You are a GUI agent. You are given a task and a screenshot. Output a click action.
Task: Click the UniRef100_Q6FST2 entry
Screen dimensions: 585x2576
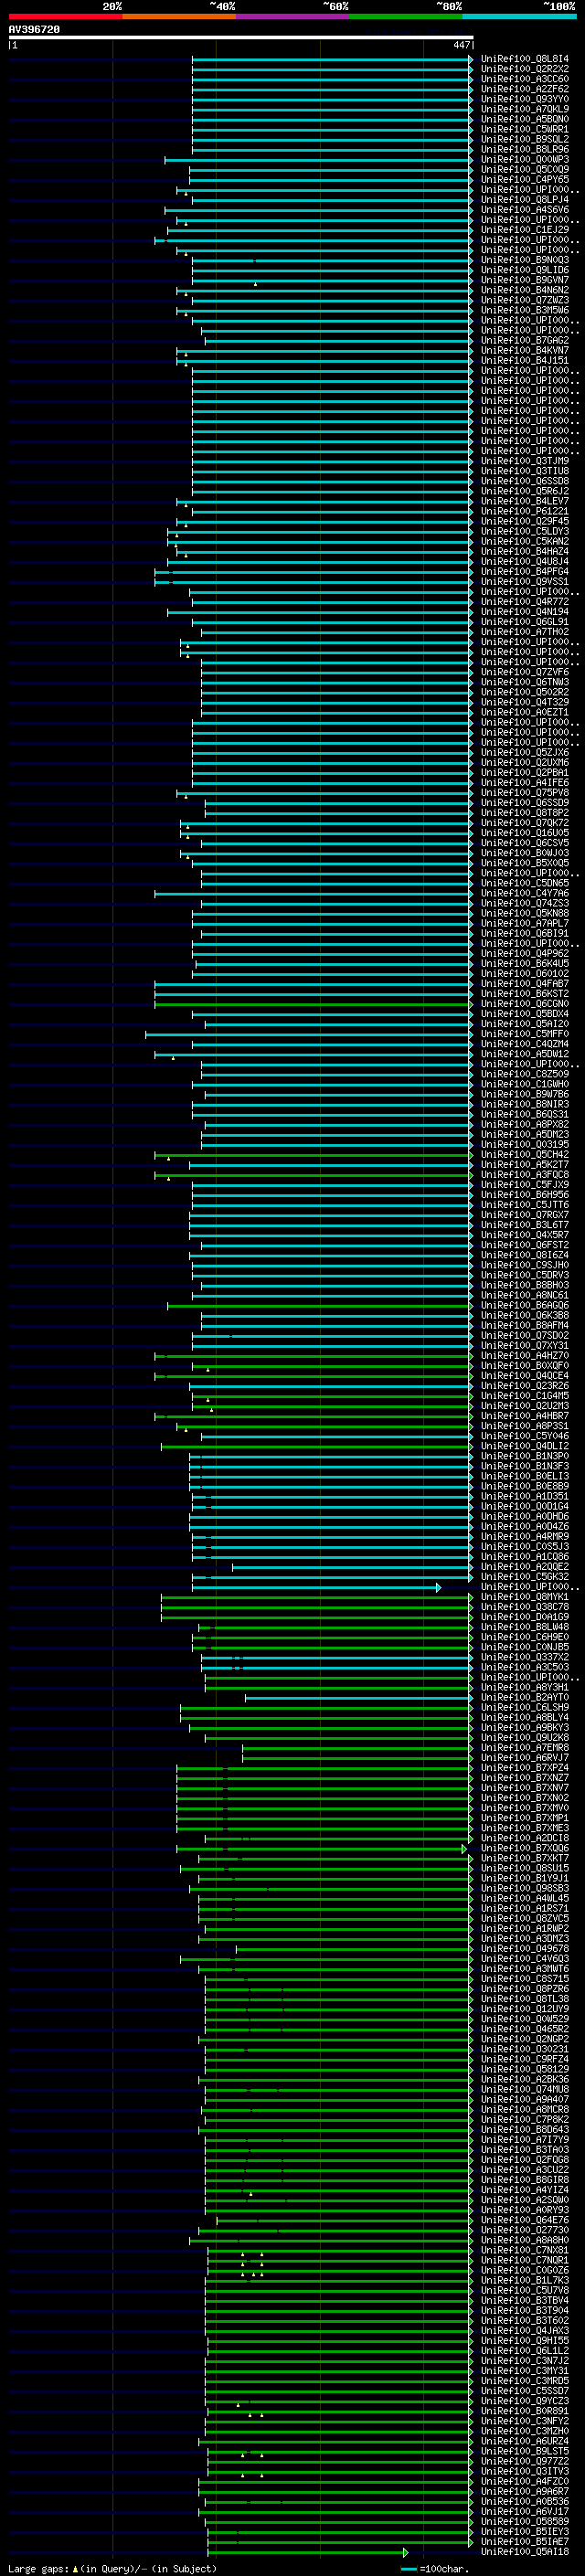point(525,1245)
